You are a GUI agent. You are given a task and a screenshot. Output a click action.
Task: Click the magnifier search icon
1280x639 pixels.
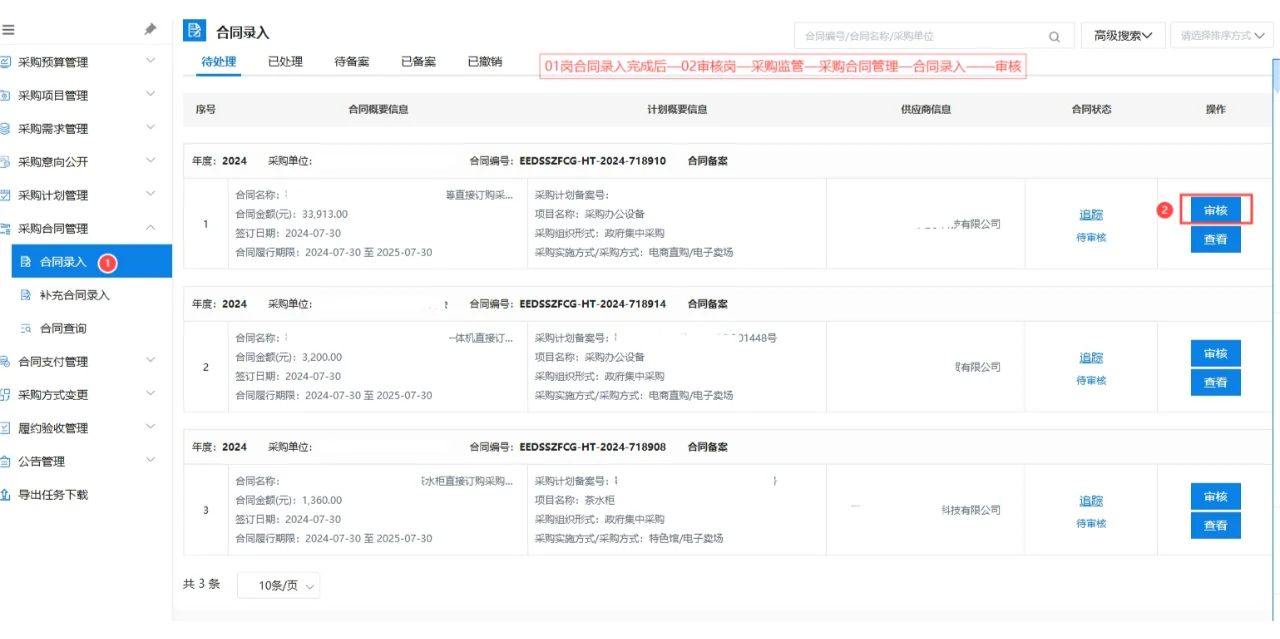coord(1054,37)
